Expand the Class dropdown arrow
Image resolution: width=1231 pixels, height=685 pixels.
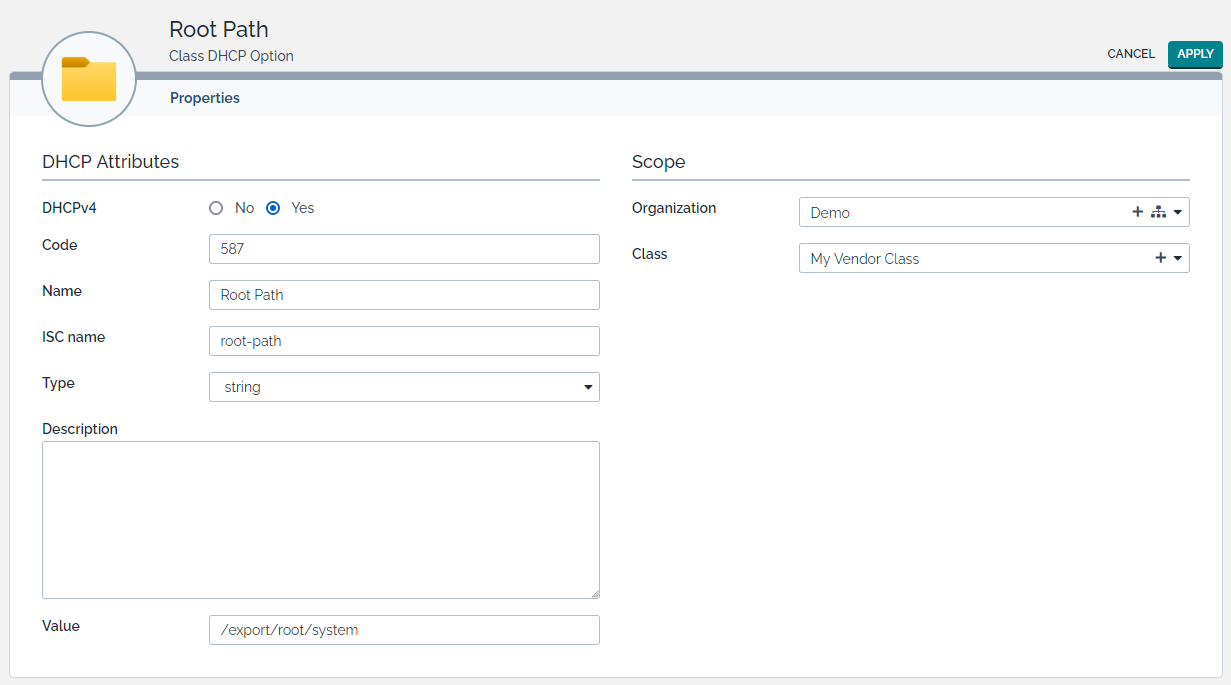click(1178, 259)
